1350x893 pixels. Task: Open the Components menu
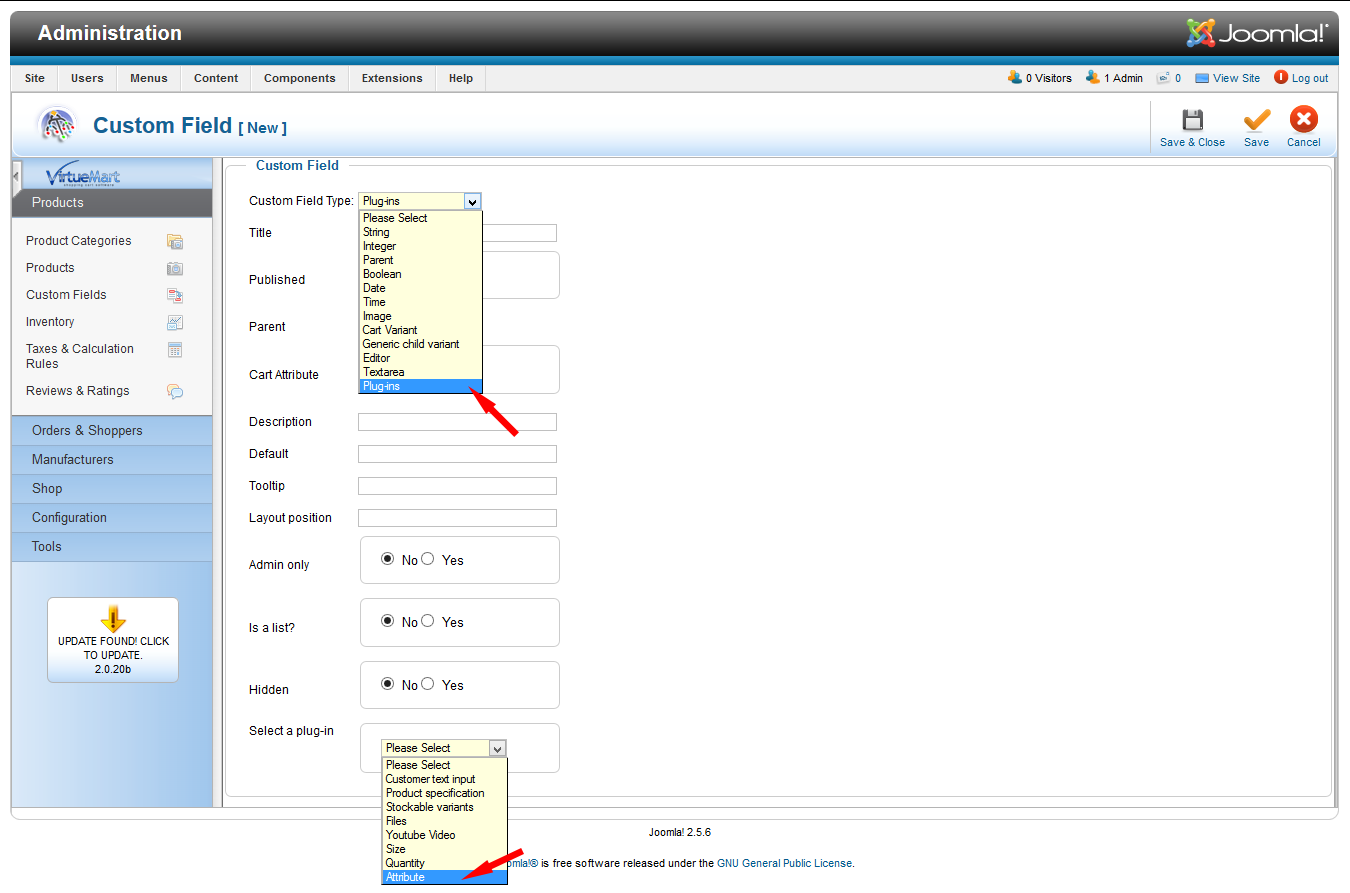[300, 78]
